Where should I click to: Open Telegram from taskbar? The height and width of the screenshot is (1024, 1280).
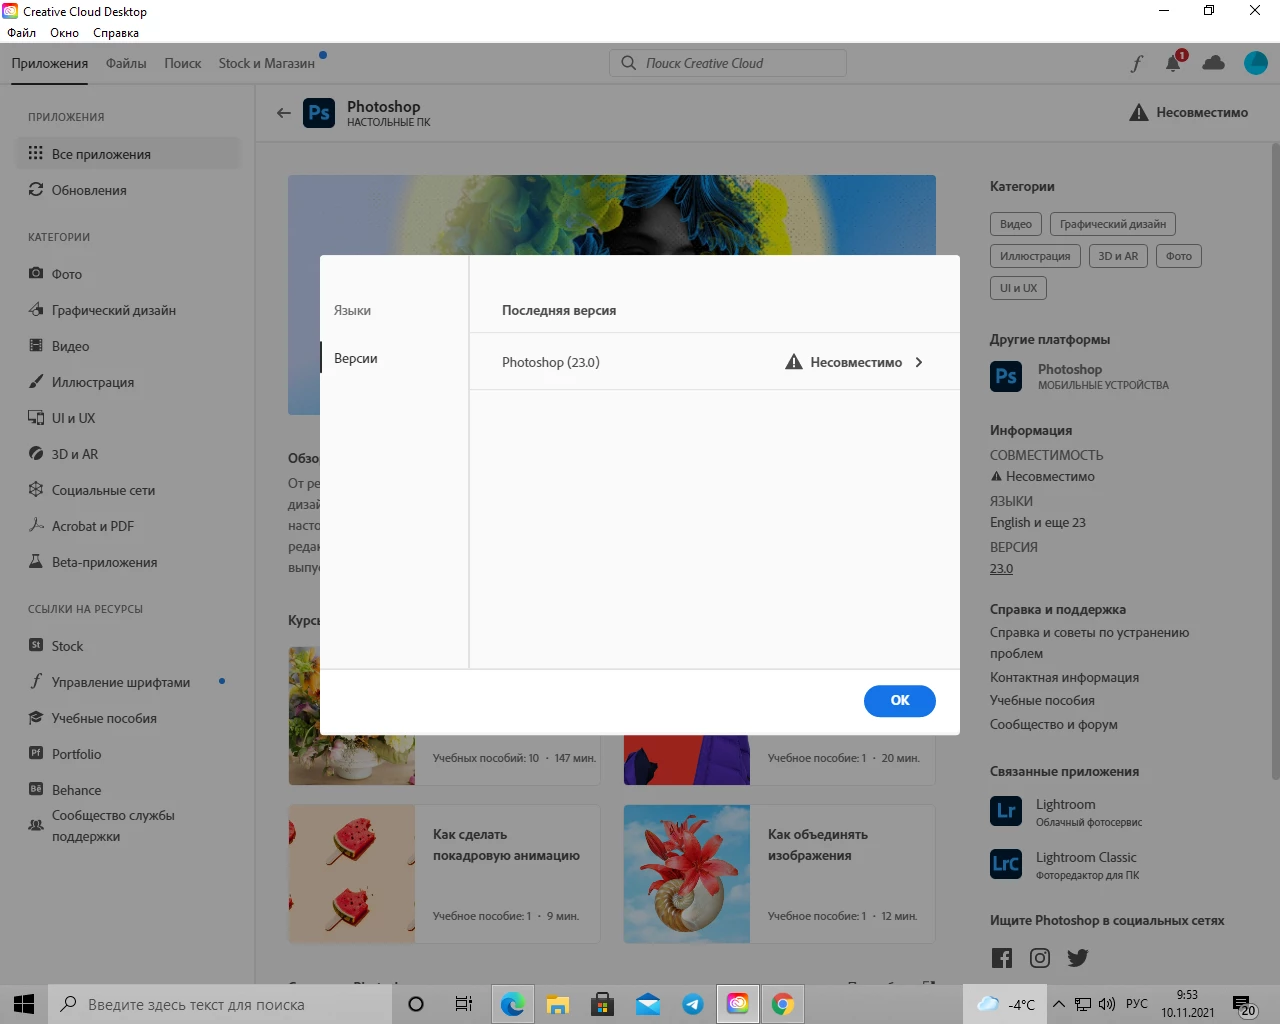(x=693, y=1004)
